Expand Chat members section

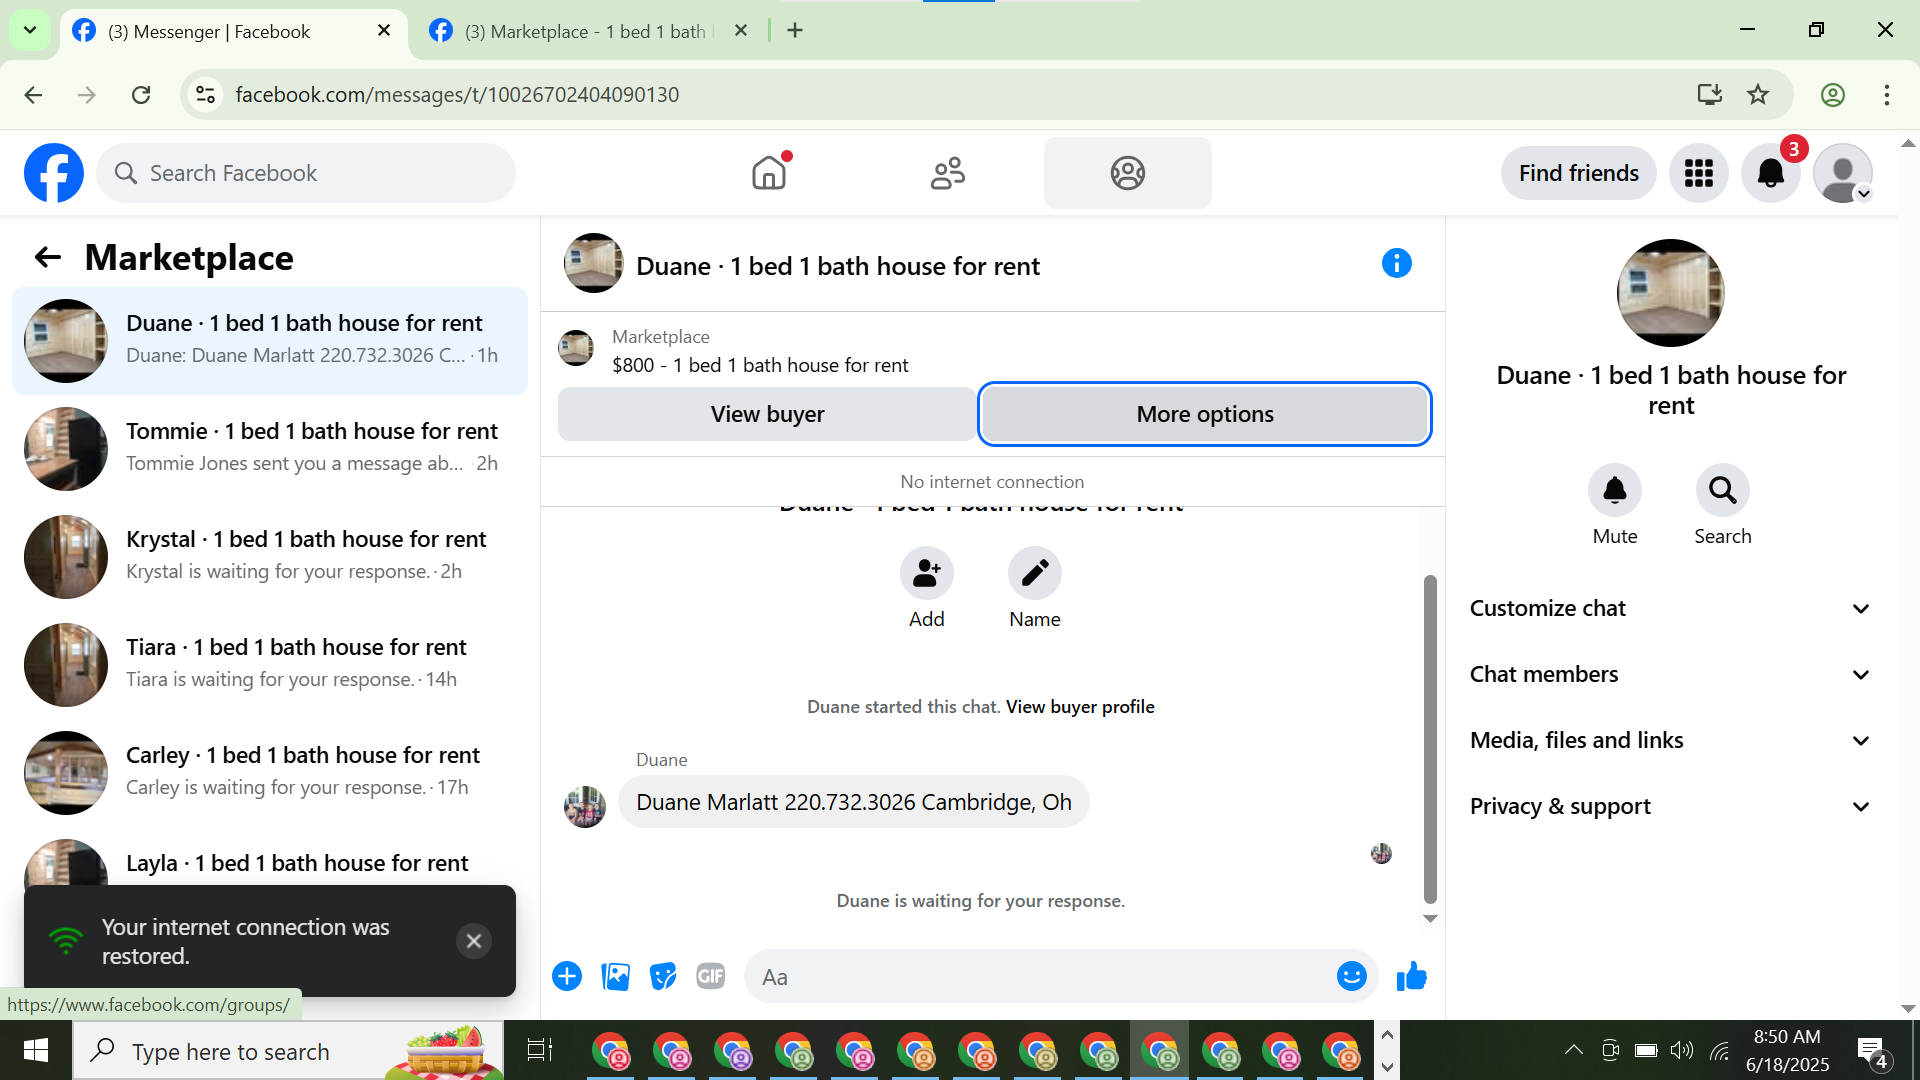point(1670,674)
